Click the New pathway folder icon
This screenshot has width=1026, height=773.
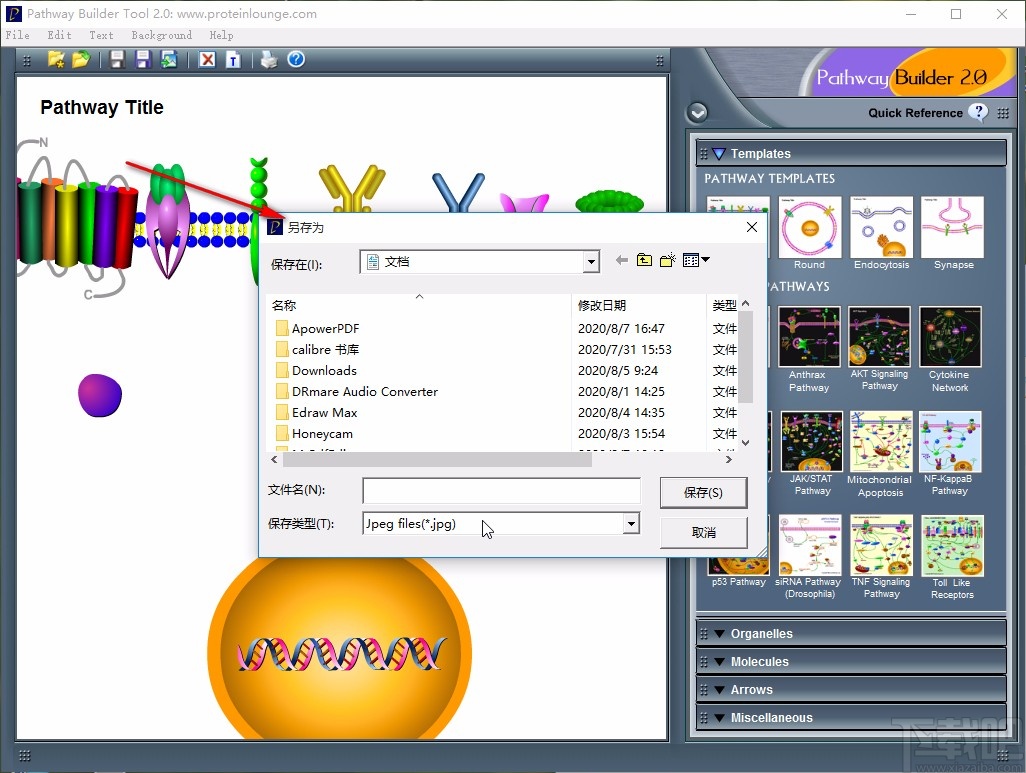56,60
